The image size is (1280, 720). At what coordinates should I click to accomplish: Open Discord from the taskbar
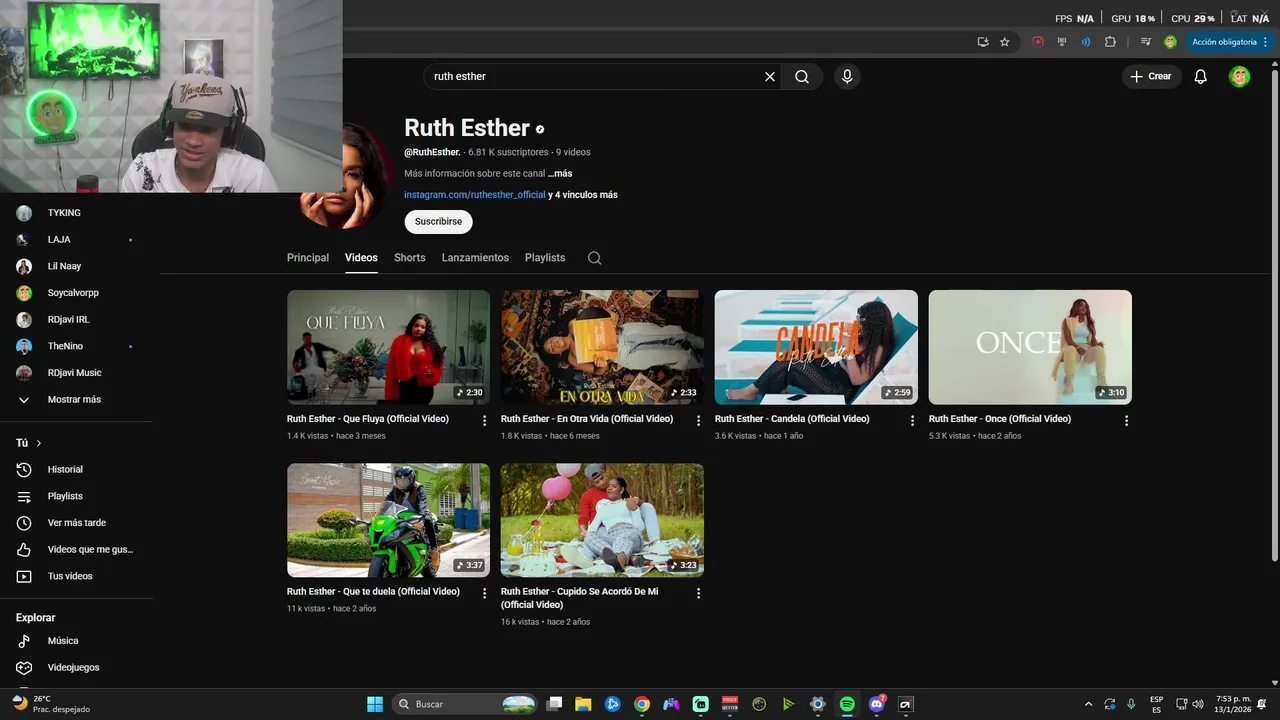pyautogui.click(x=877, y=704)
